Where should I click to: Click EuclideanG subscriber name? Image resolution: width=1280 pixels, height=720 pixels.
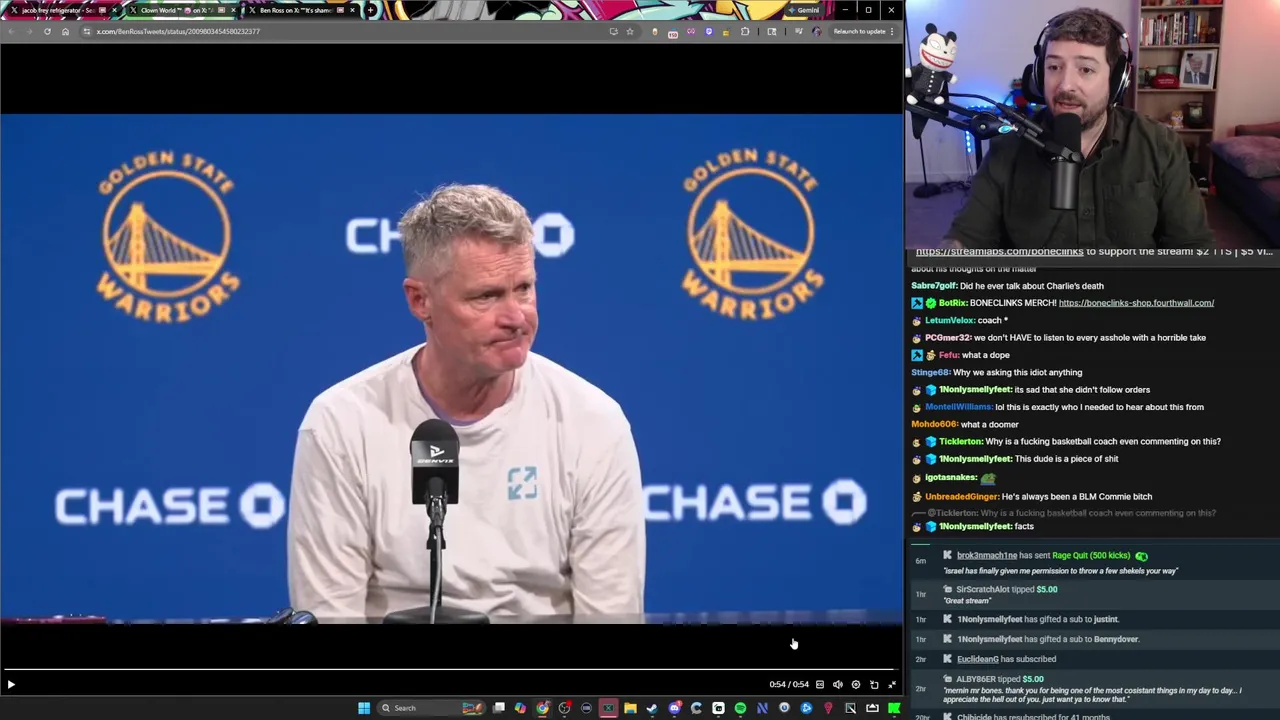coord(978,660)
